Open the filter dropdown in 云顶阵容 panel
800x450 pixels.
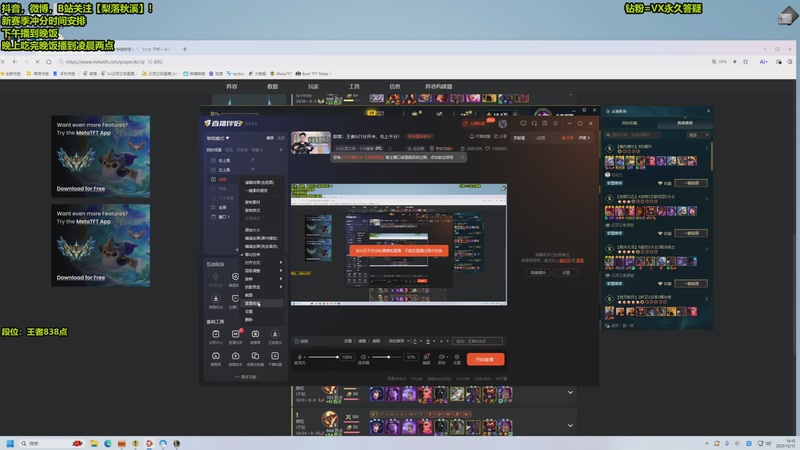698,135
